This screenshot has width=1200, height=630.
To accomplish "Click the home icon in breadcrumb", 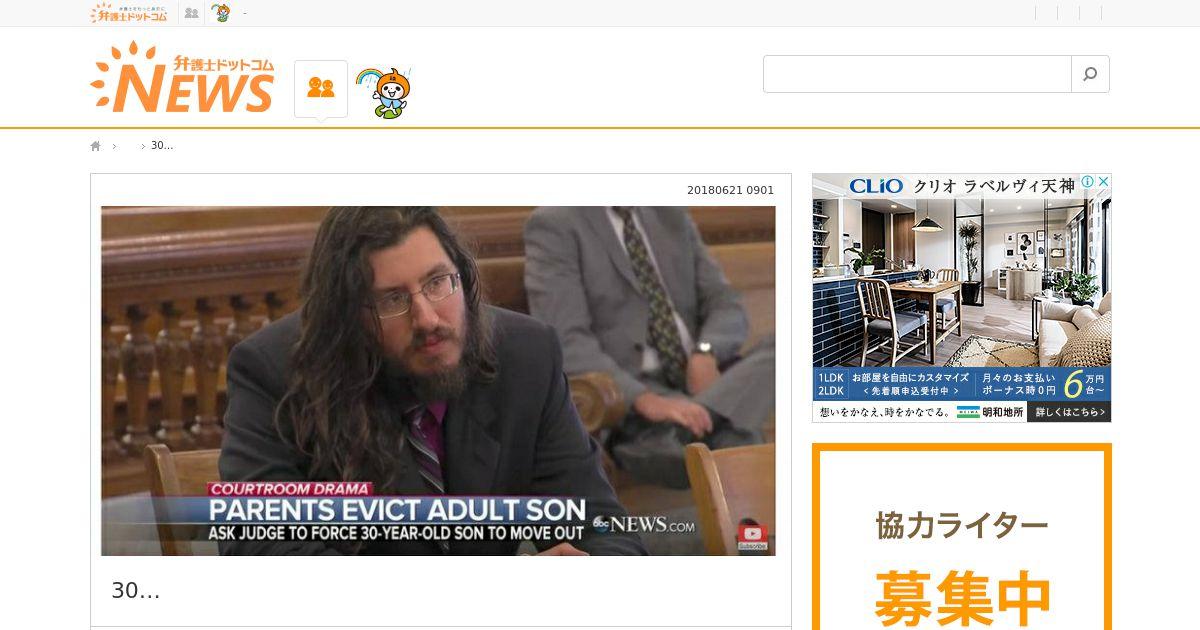I will [96, 146].
